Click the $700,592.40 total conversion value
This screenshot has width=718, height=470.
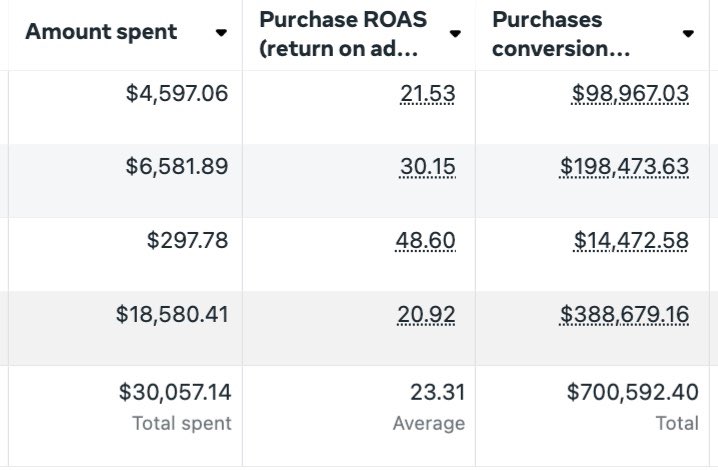click(632, 392)
